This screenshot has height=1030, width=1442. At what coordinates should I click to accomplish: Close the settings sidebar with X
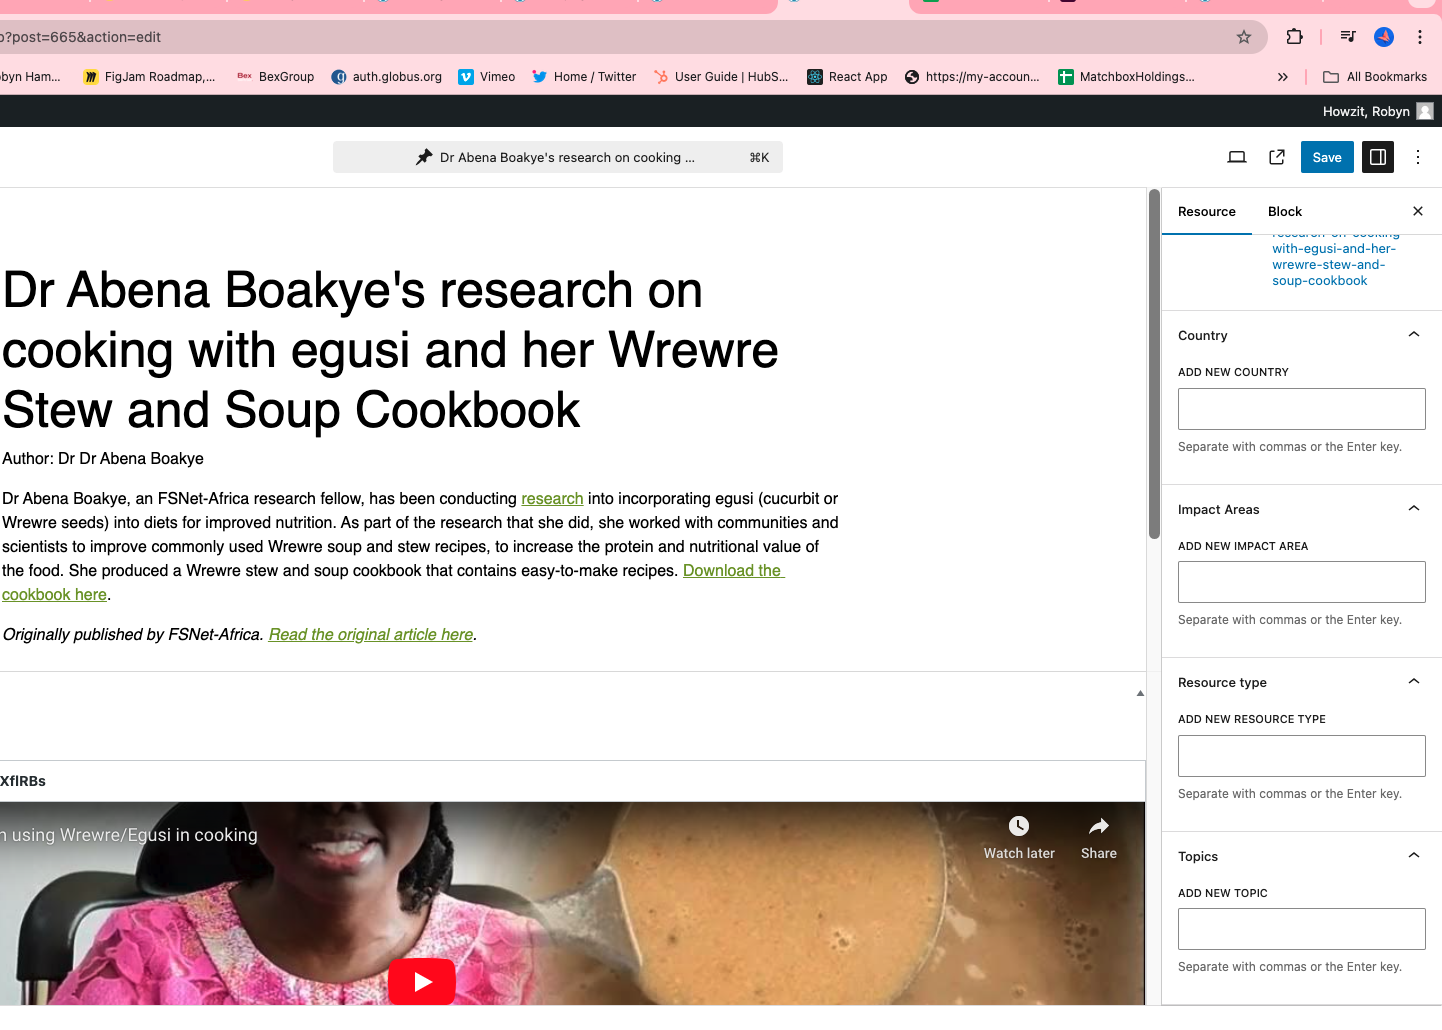1417,211
